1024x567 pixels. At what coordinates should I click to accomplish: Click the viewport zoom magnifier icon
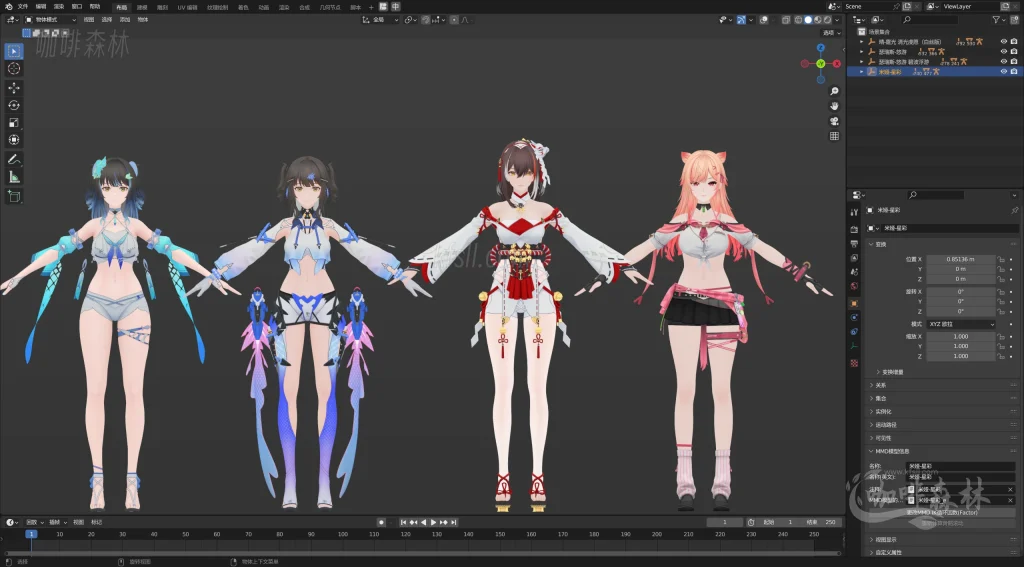point(834,91)
